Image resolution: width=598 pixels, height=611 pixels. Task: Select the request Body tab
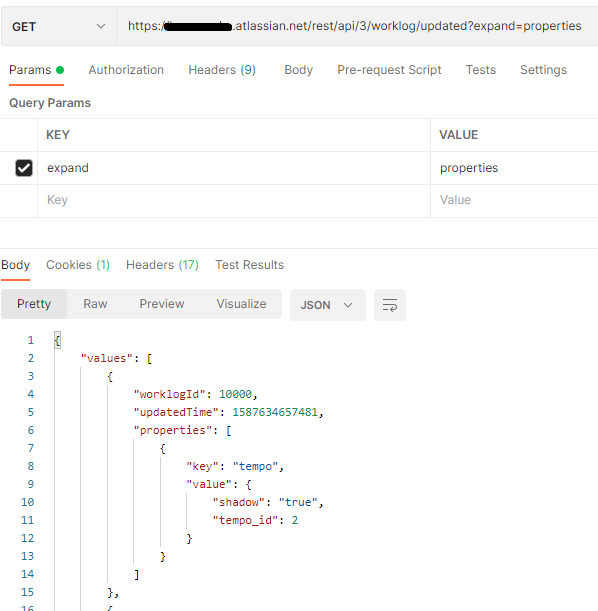[x=298, y=70]
